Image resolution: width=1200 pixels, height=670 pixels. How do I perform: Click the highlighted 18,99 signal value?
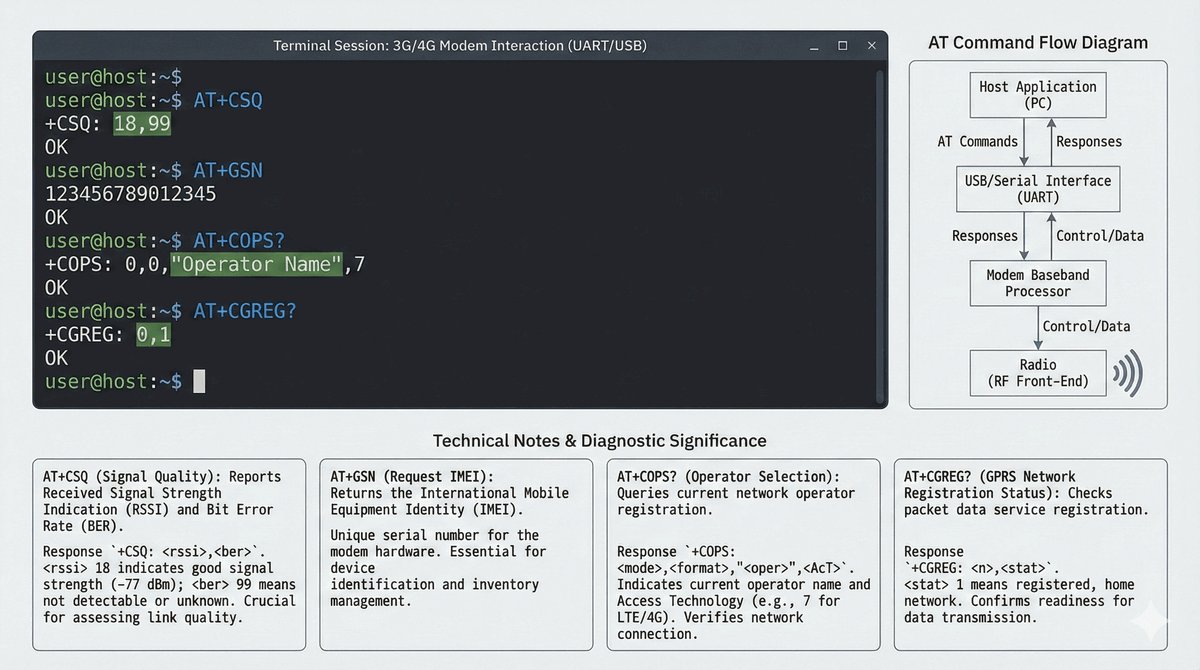(142, 123)
